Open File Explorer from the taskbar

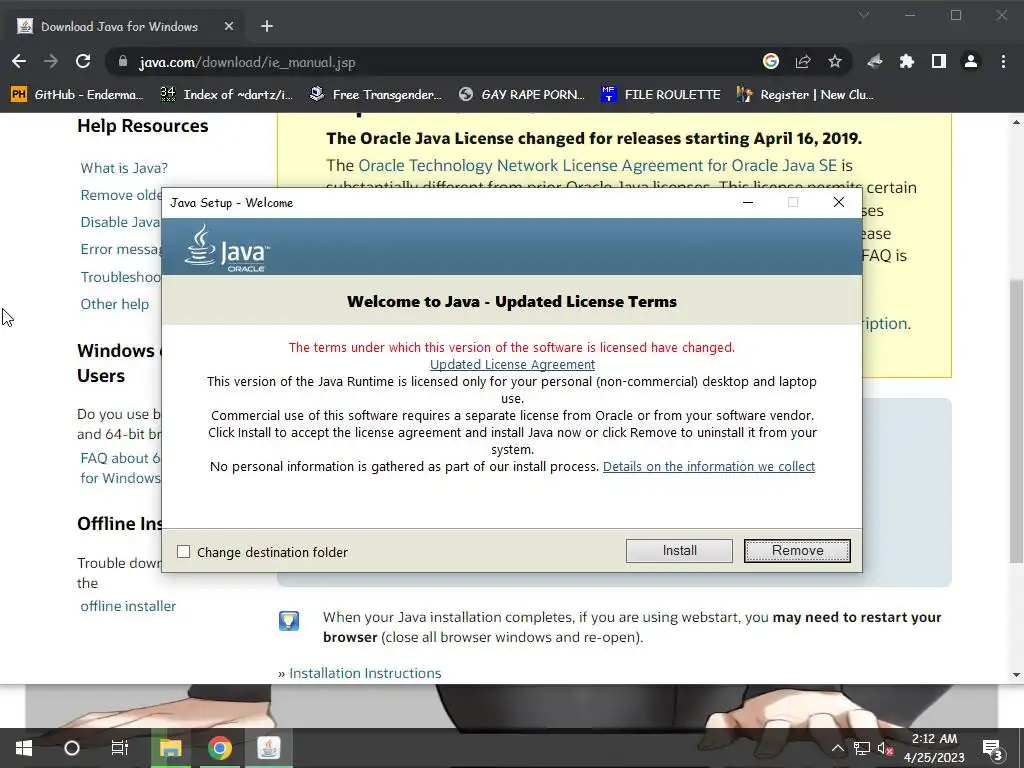pos(170,748)
